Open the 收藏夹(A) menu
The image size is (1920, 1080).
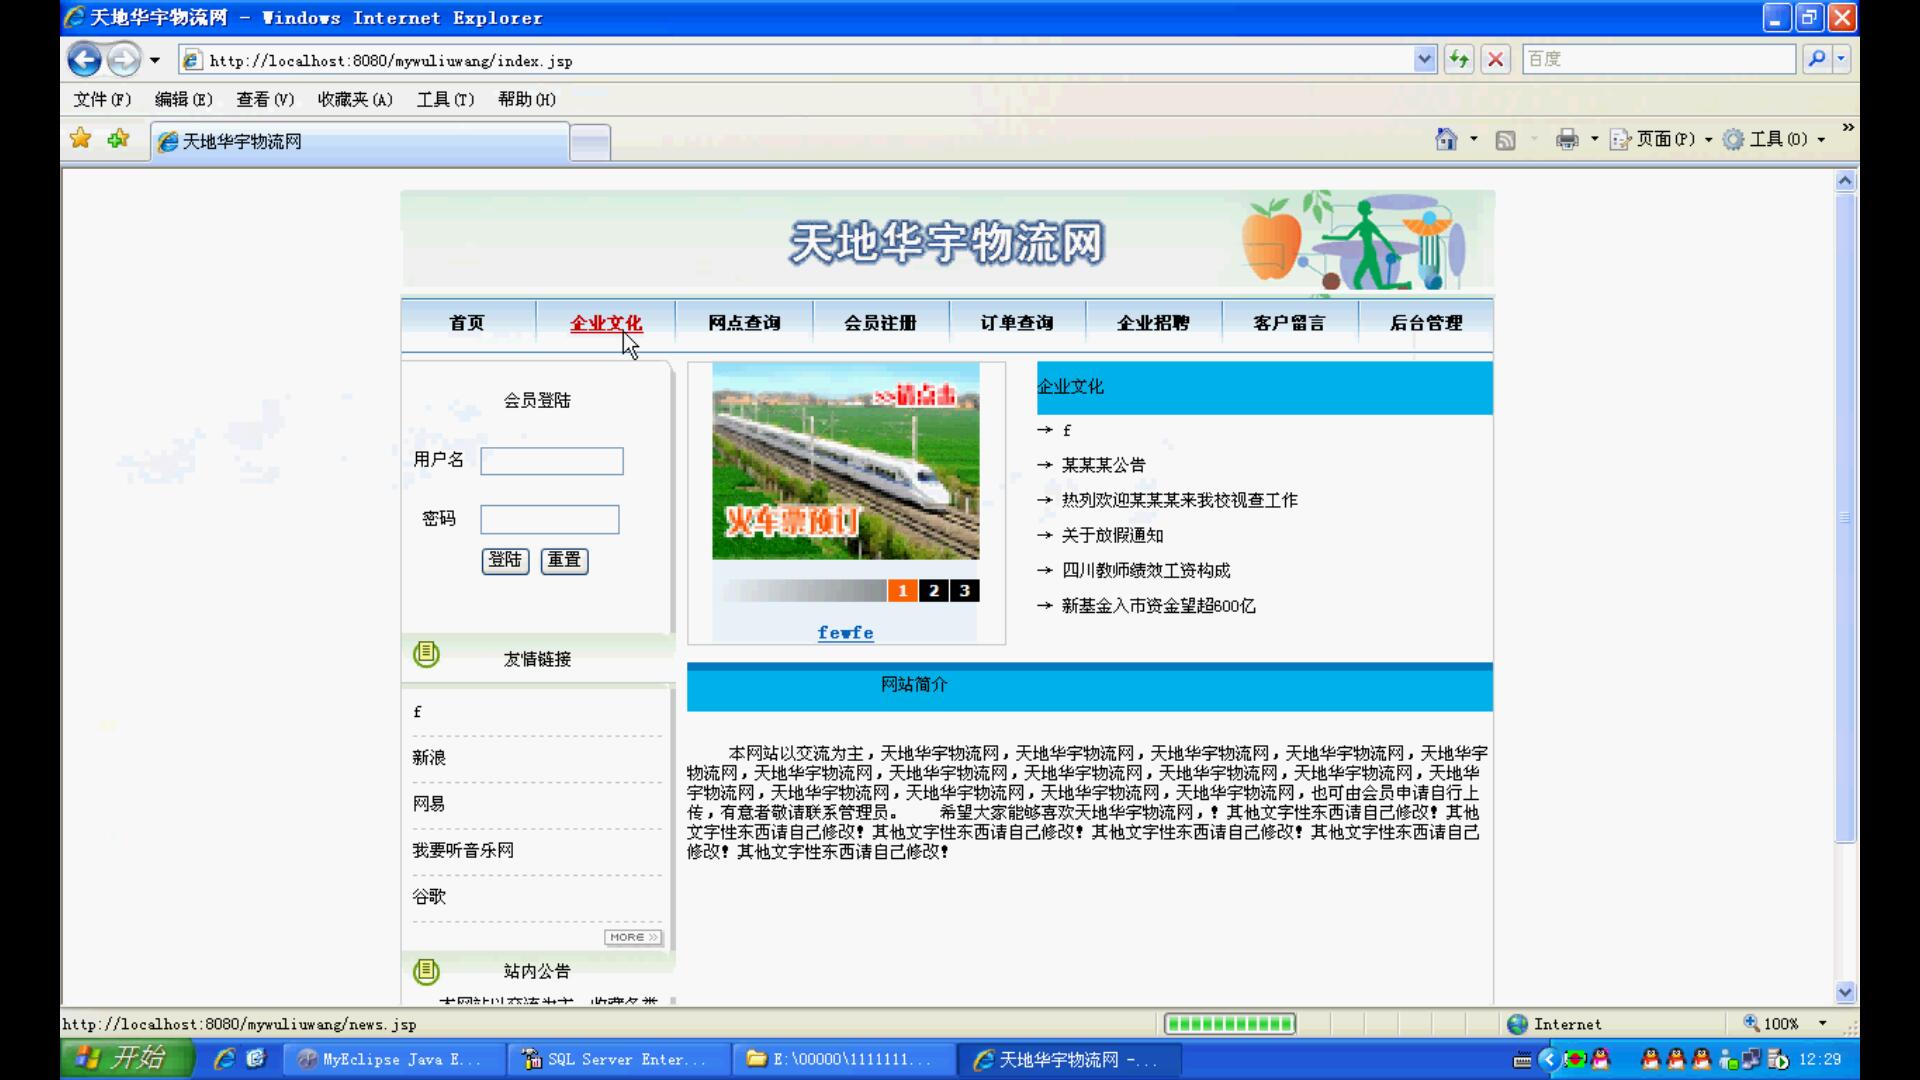355,99
